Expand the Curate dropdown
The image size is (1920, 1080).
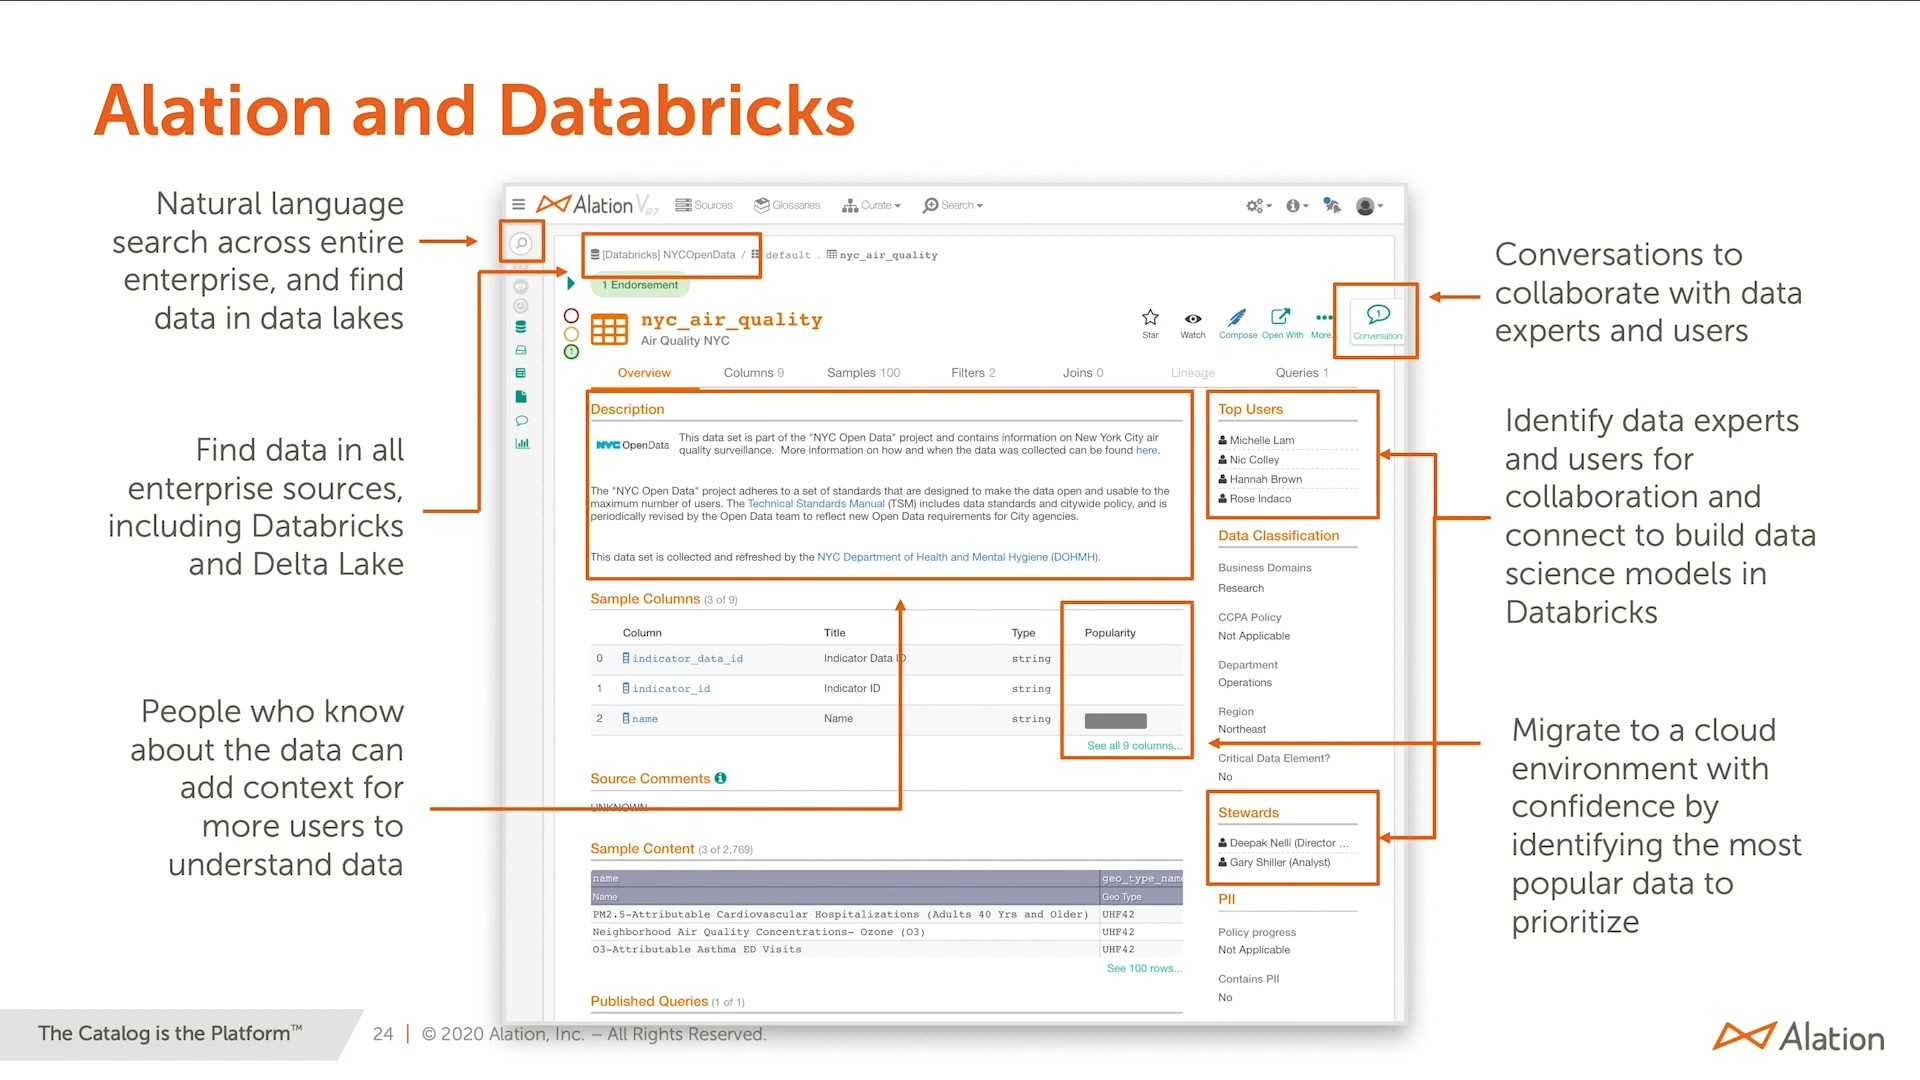(x=870, y=205)
